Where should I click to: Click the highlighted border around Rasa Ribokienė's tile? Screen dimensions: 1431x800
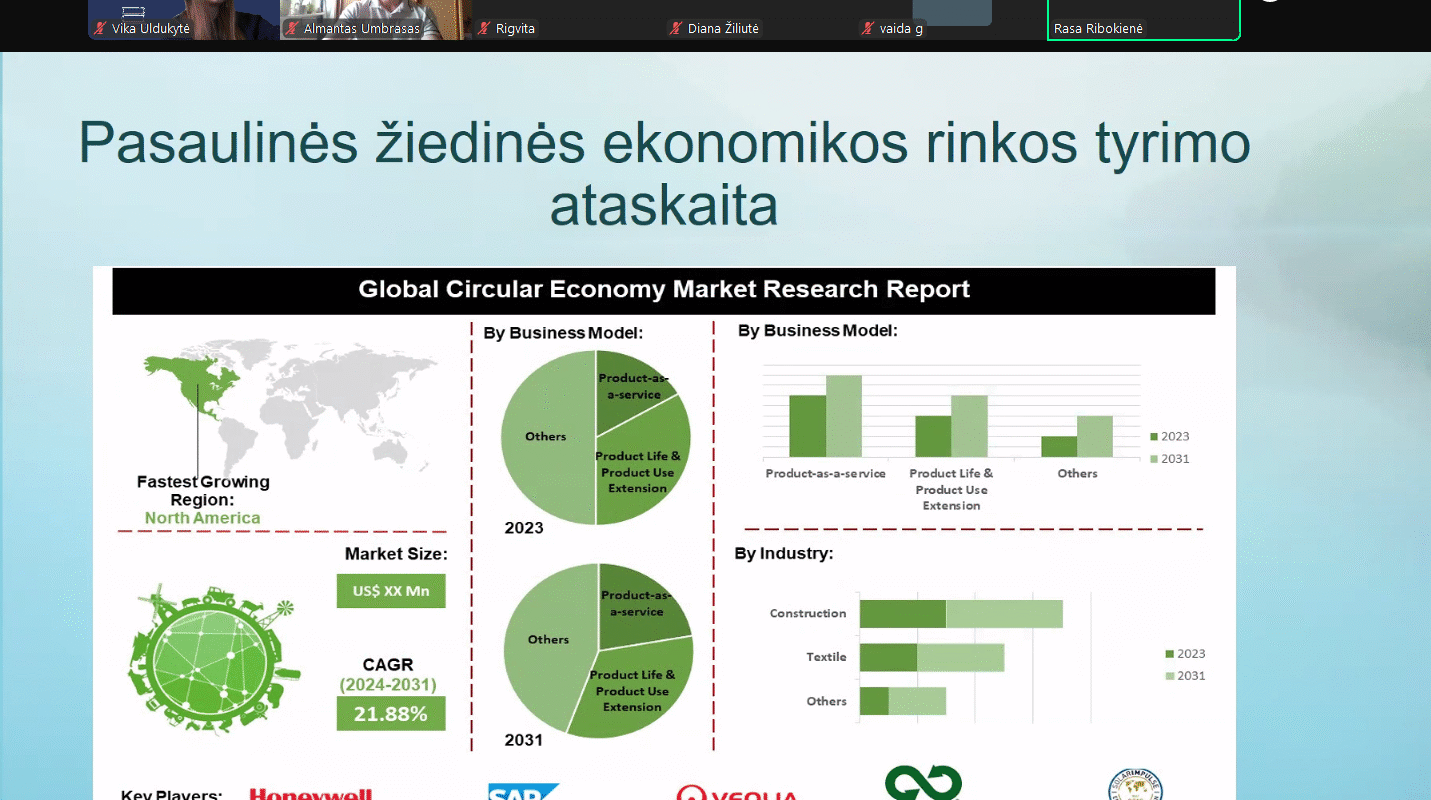1143,20
